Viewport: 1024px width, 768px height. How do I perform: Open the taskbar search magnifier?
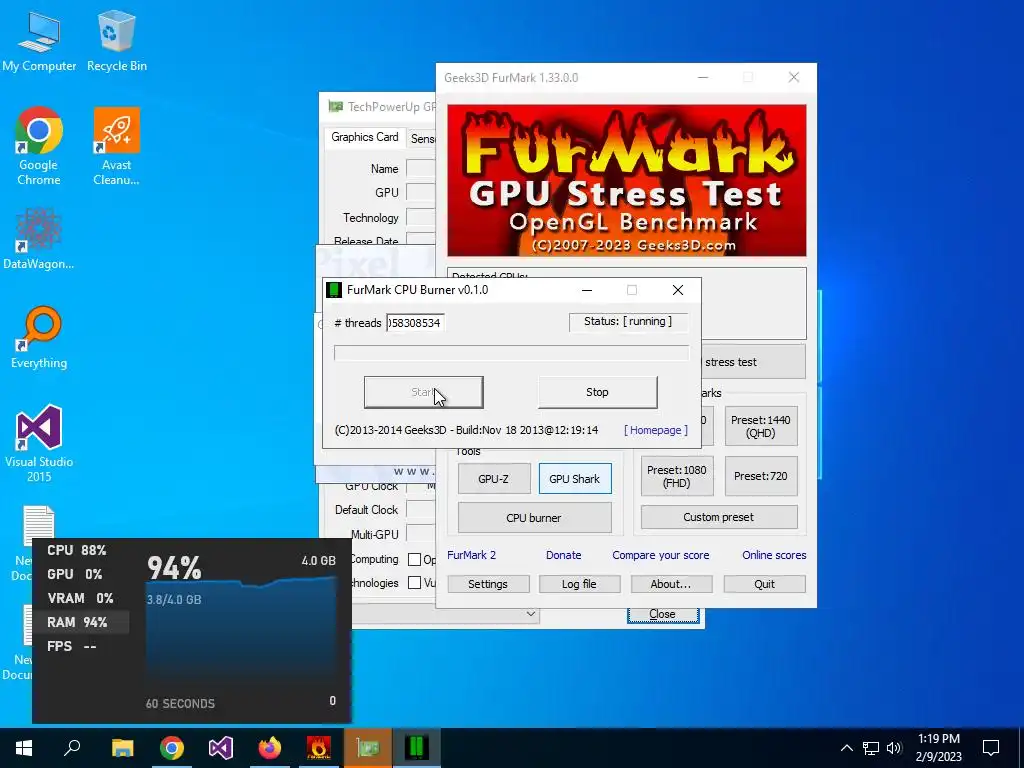(x=72, y=748)
